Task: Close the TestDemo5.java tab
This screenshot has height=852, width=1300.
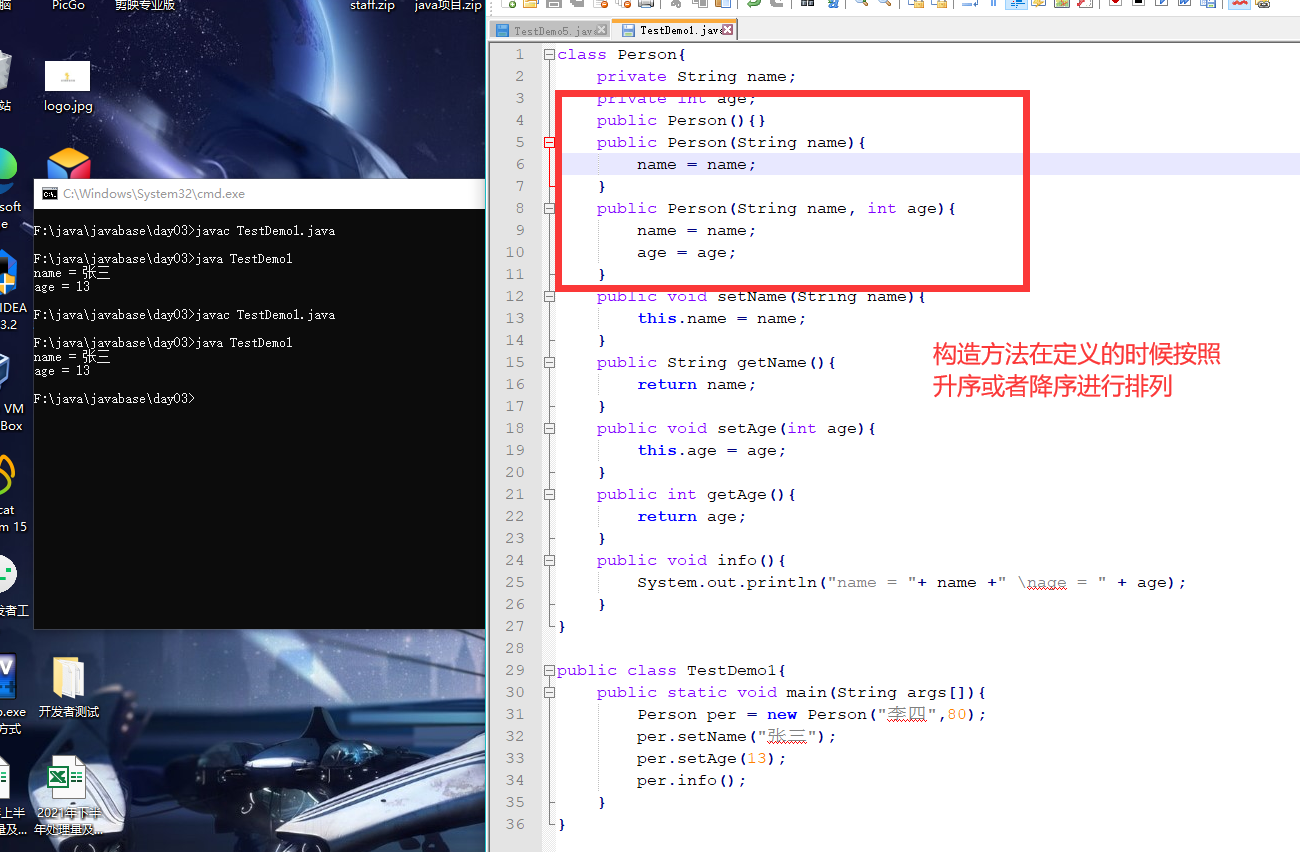Action: 601,31
